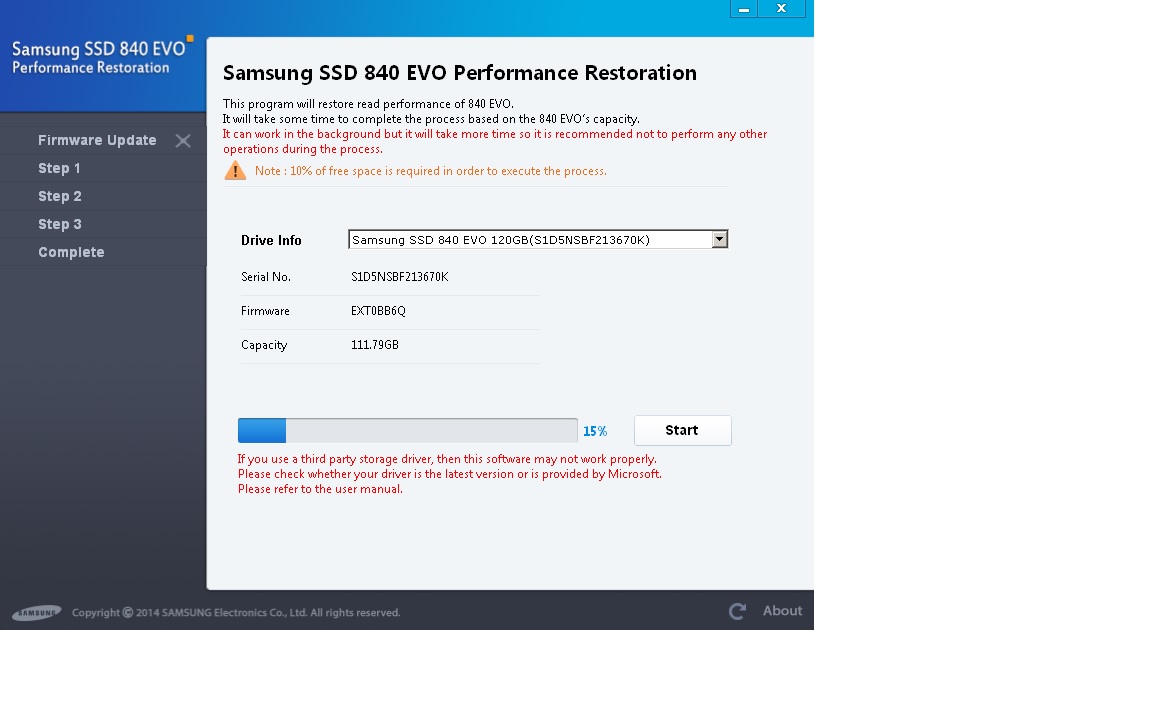
Task: Open the About link
Action: click(782, 611)
